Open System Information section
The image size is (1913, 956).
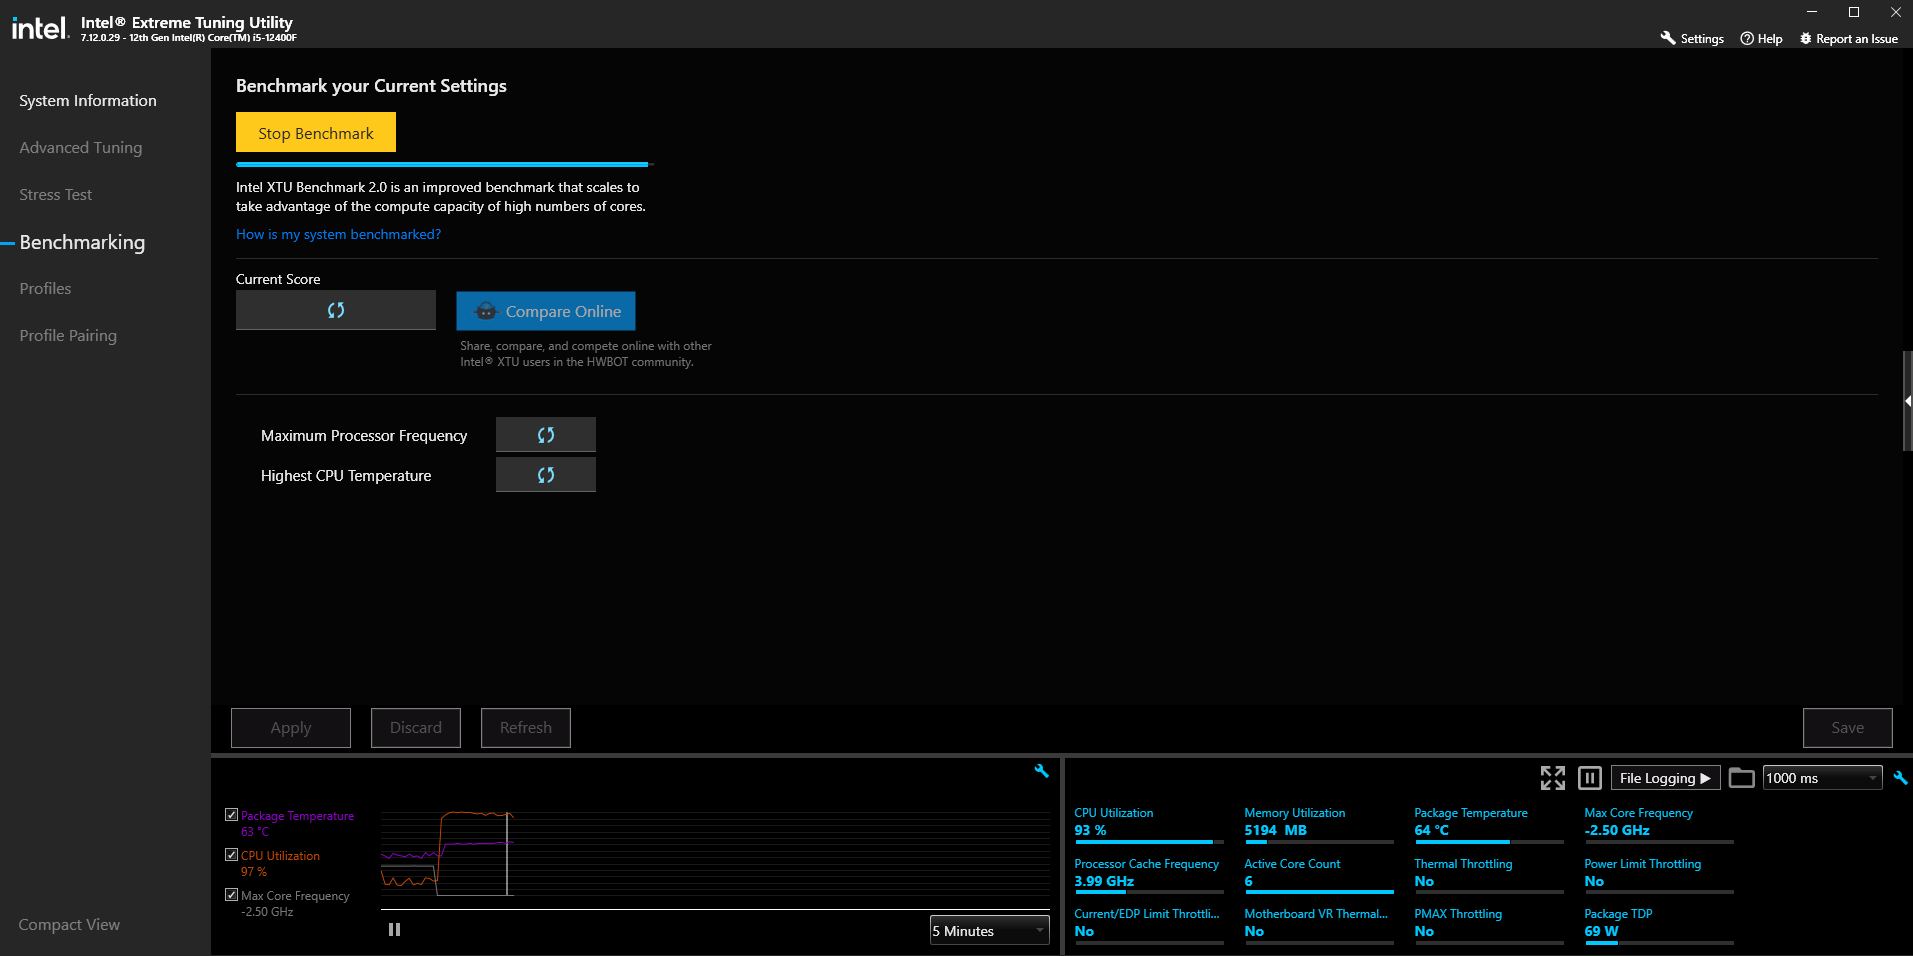(x=88, y=101)
